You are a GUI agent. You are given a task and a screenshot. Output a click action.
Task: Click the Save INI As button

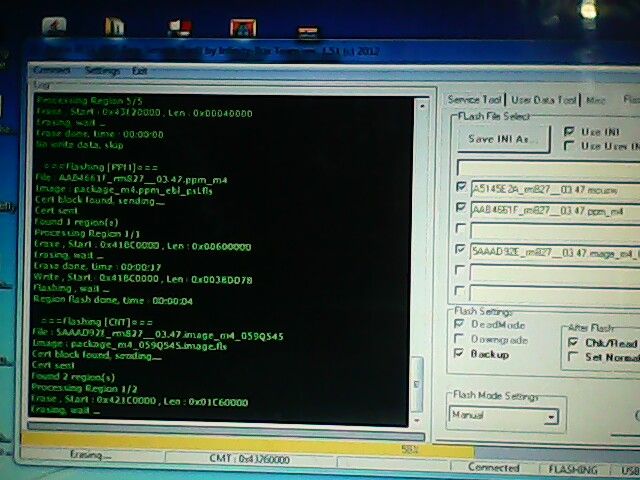(504, 138)
